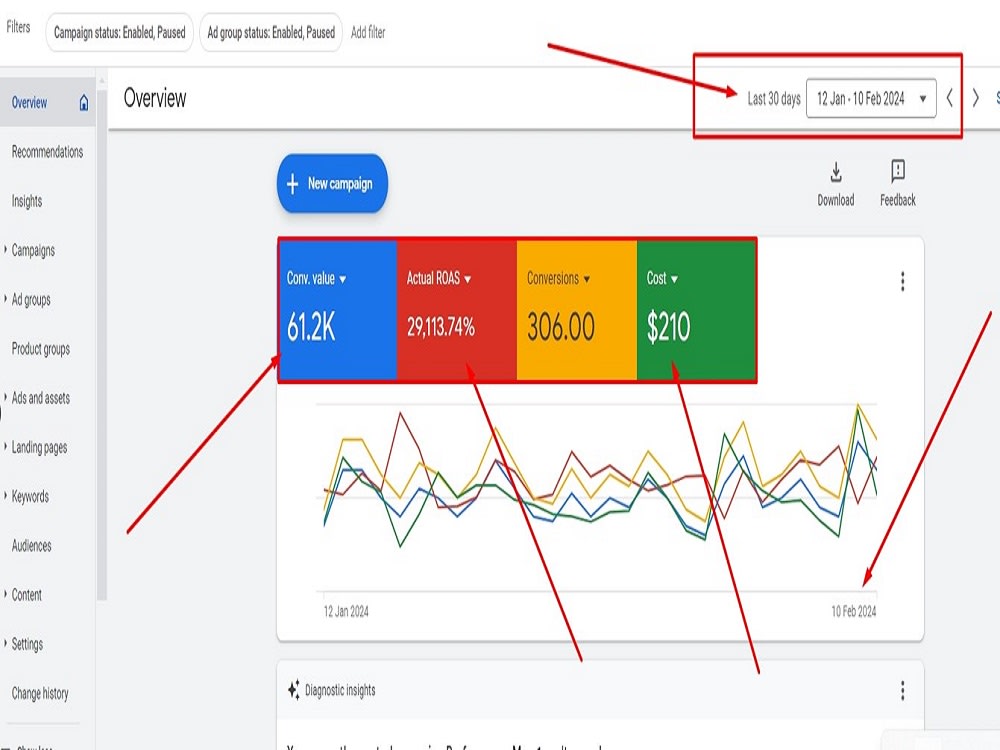This screenshot has height=750, width=1000.
Task: Select the green Cost $210 tile
Action: click(x=696, y=311)
